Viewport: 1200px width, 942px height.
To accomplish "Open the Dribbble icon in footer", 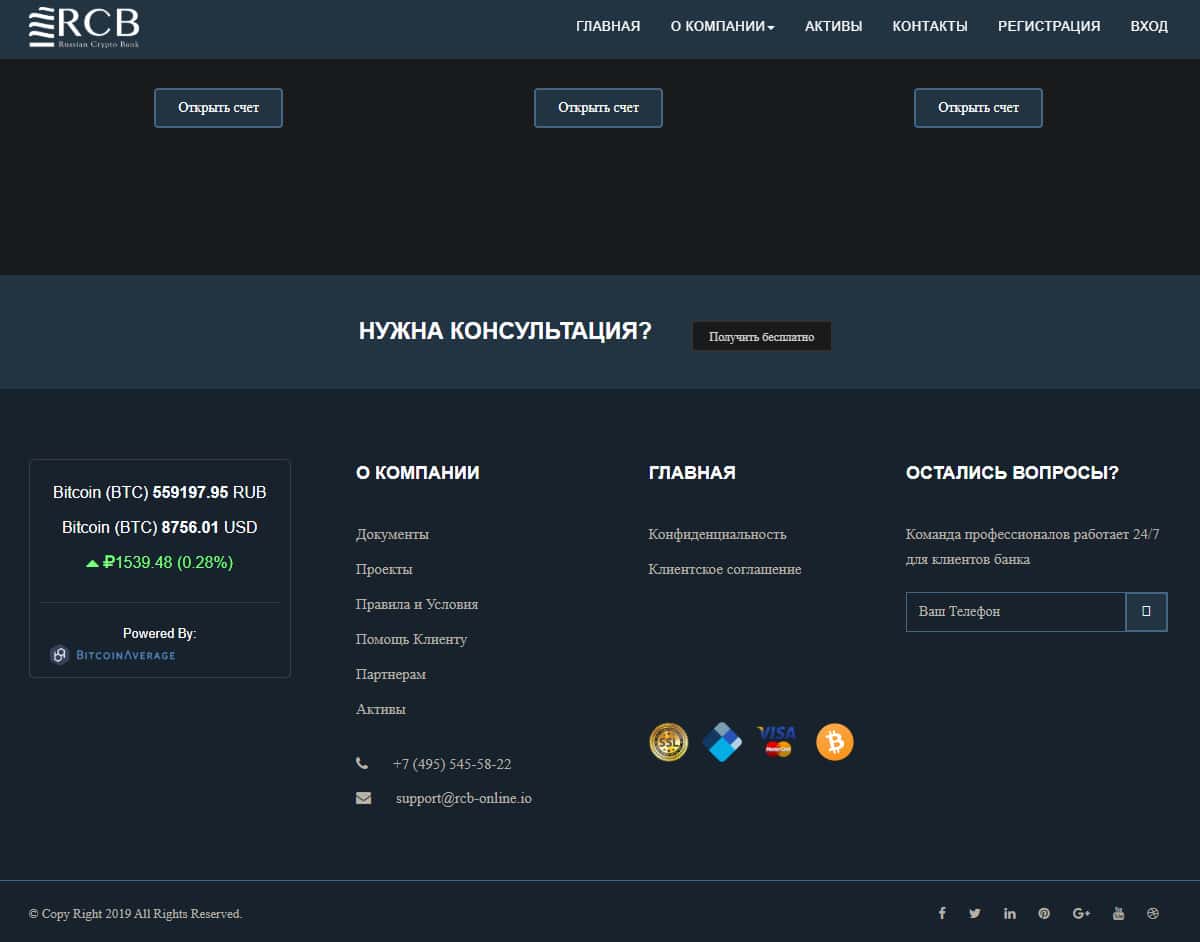I will click(x=1152, y=913).
